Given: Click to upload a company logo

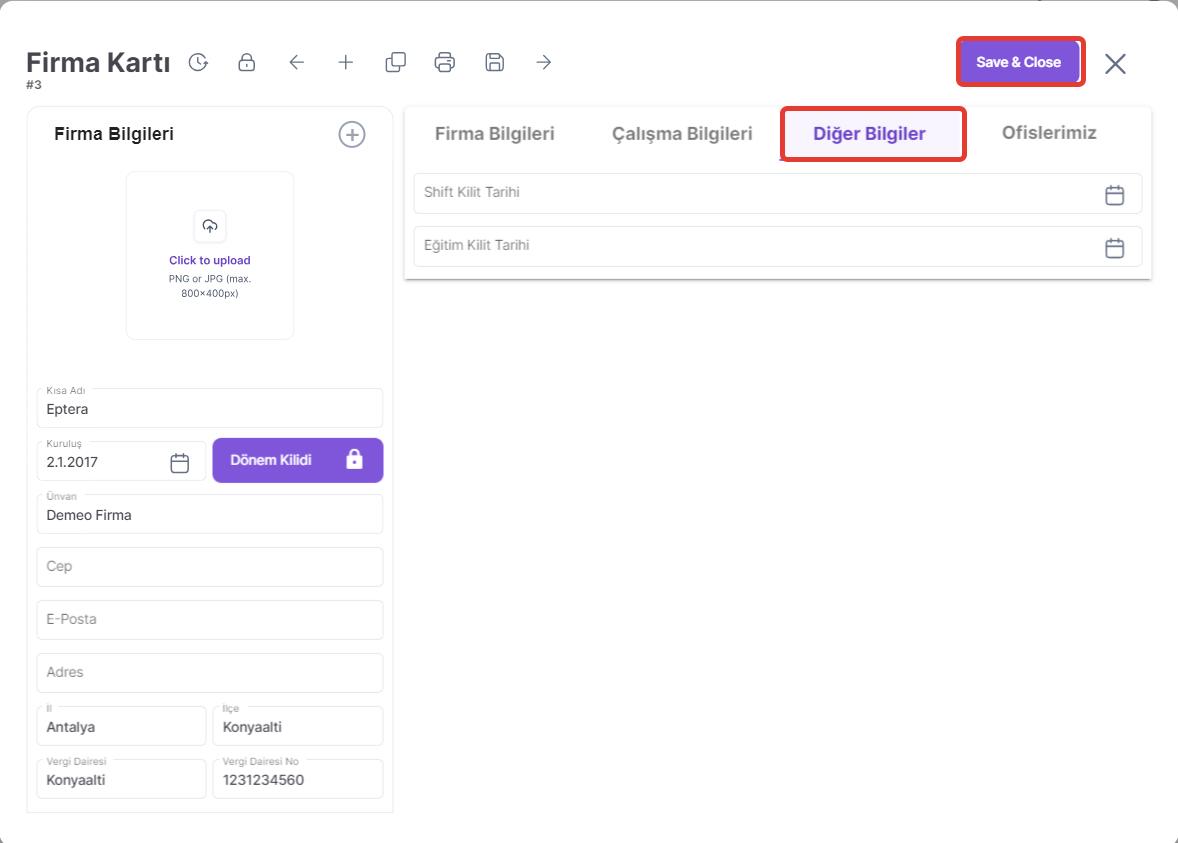Looking at the screenshot, I should coord(210,255).
